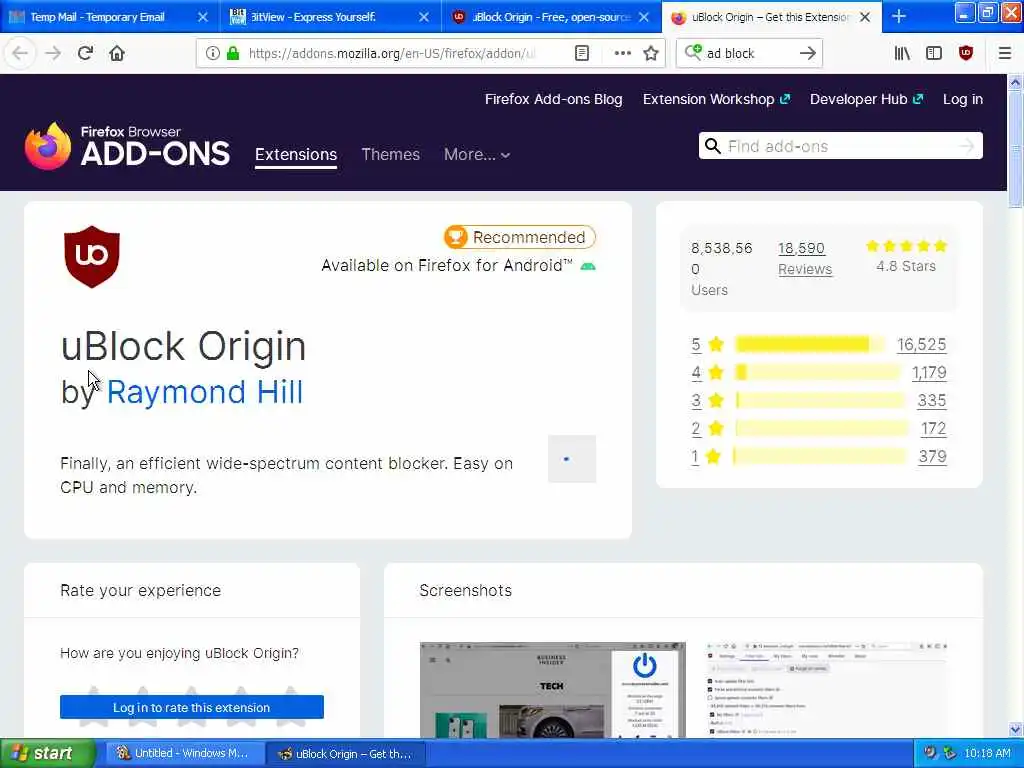Screen dimensions: 1024x768
Task: Click the 4-star rating number link
Action: 696,372
